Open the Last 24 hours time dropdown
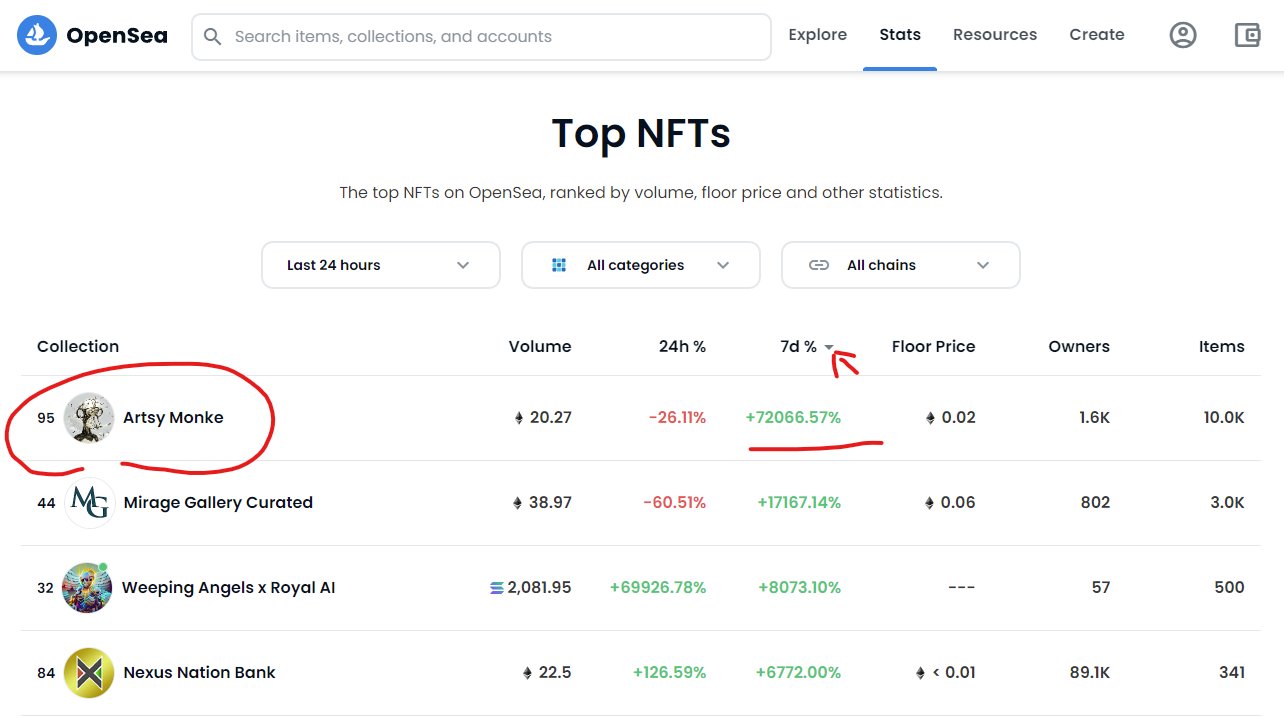1284x718 pixels. 381,265
